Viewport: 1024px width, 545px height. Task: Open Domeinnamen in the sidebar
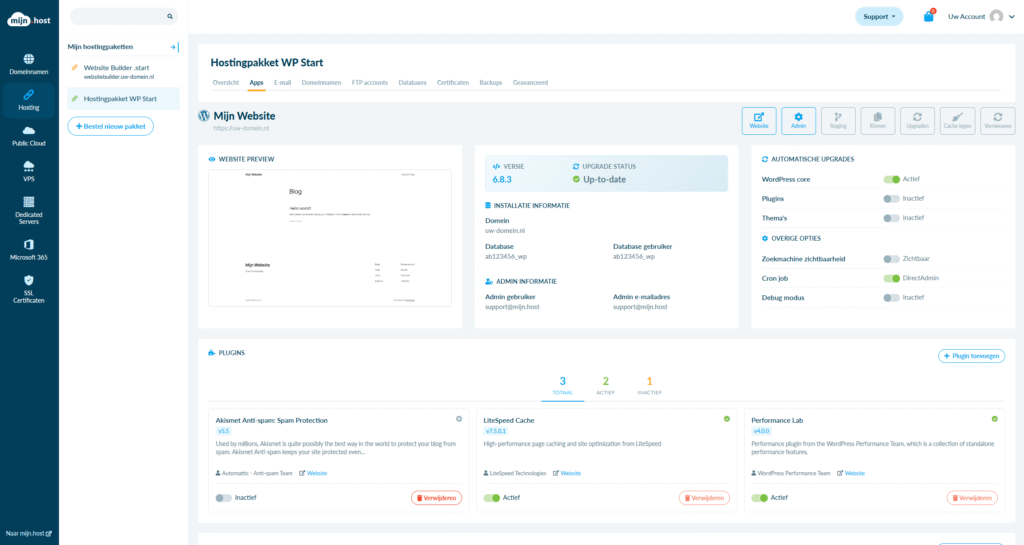click(x=28, y=63)
